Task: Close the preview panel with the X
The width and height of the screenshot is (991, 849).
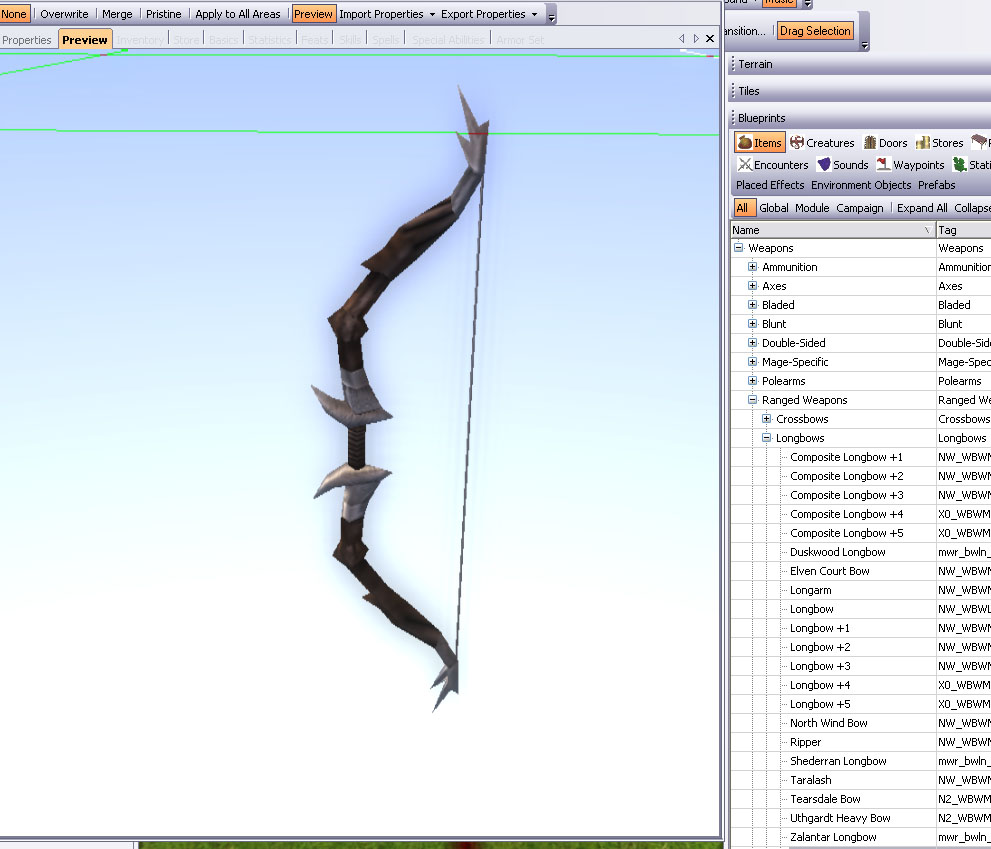Action: click(x=710, y=39)
